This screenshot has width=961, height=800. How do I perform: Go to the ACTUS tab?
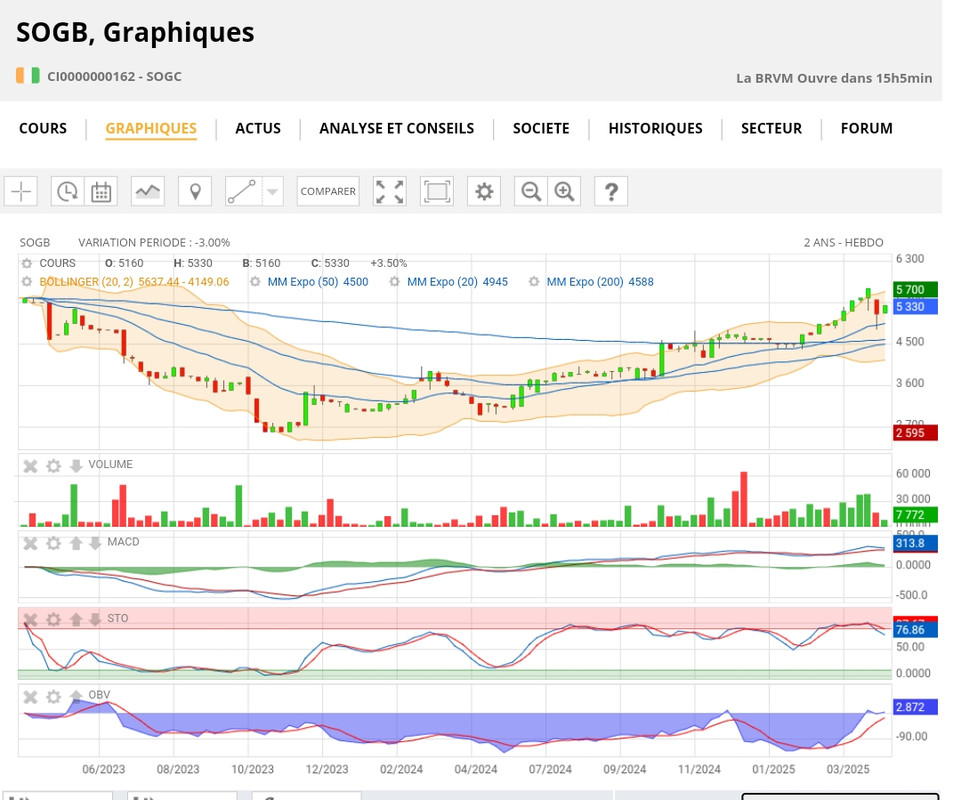(x=258, y=128)
